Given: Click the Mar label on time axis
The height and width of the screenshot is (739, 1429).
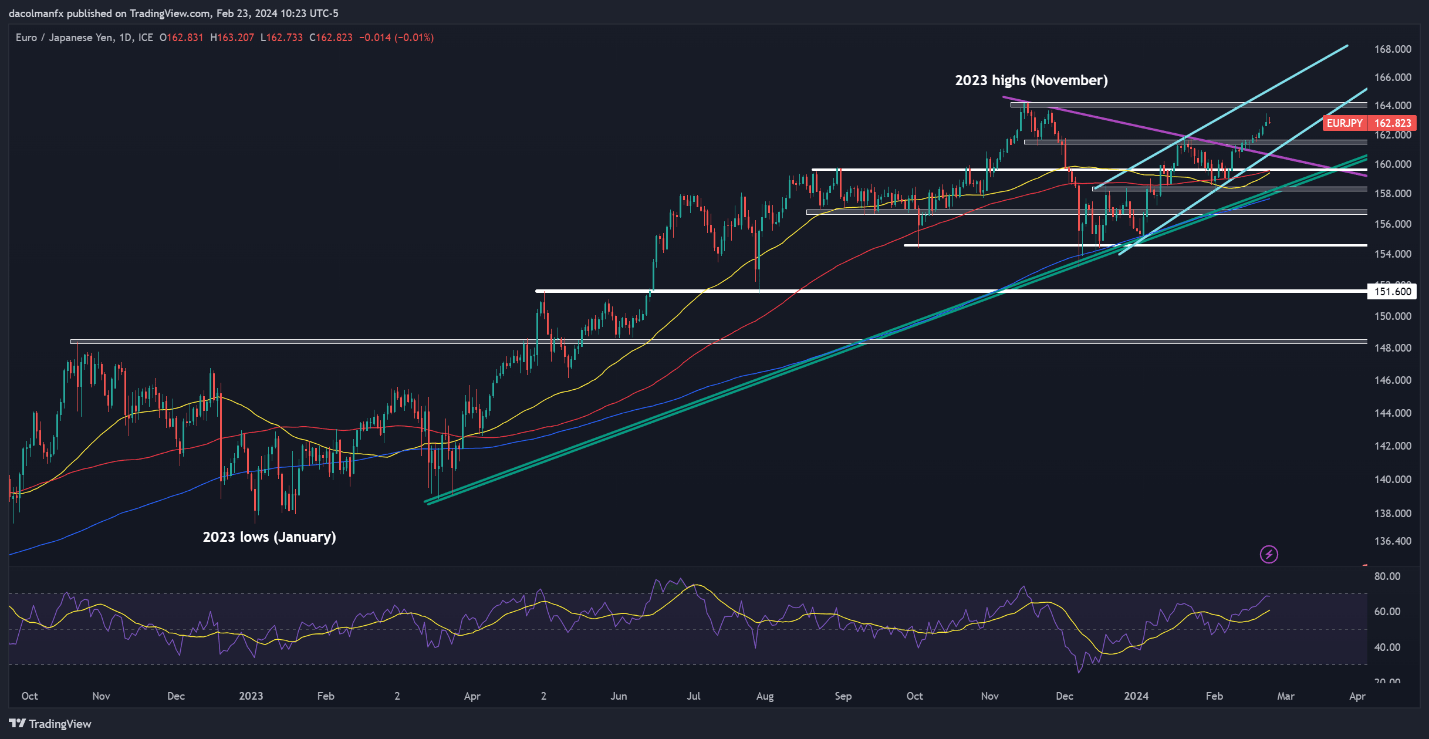Looking at the screenshot, I should (x=1283, y=695).
